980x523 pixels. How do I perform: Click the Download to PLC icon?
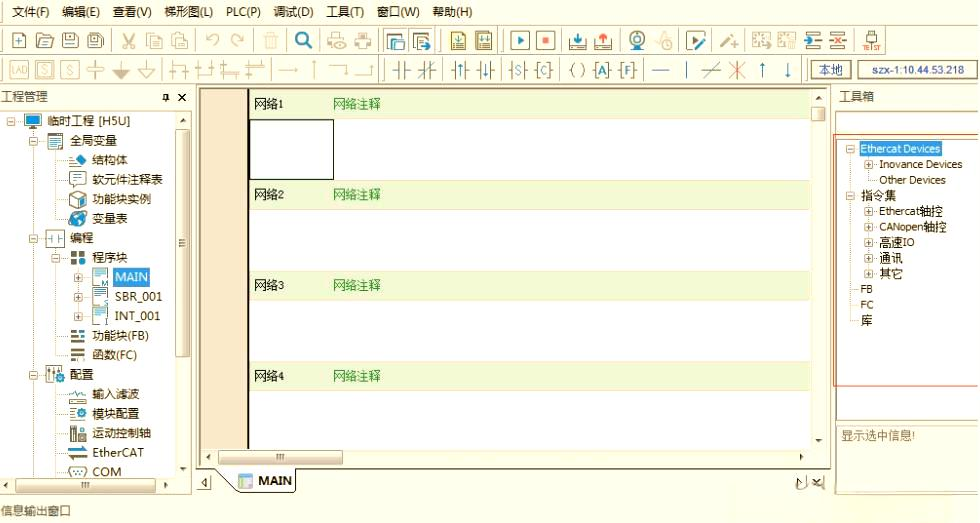coord(578,41)
